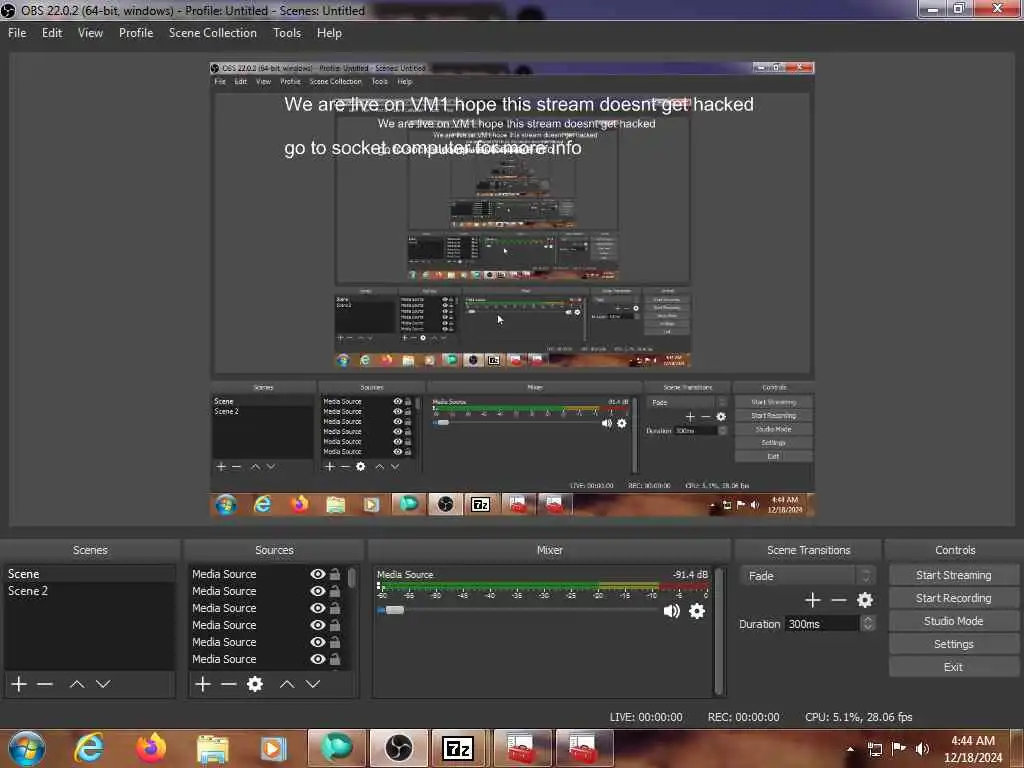
Task: Open the Mixer gear settings for Media Source
Action: tap(697, 611)
